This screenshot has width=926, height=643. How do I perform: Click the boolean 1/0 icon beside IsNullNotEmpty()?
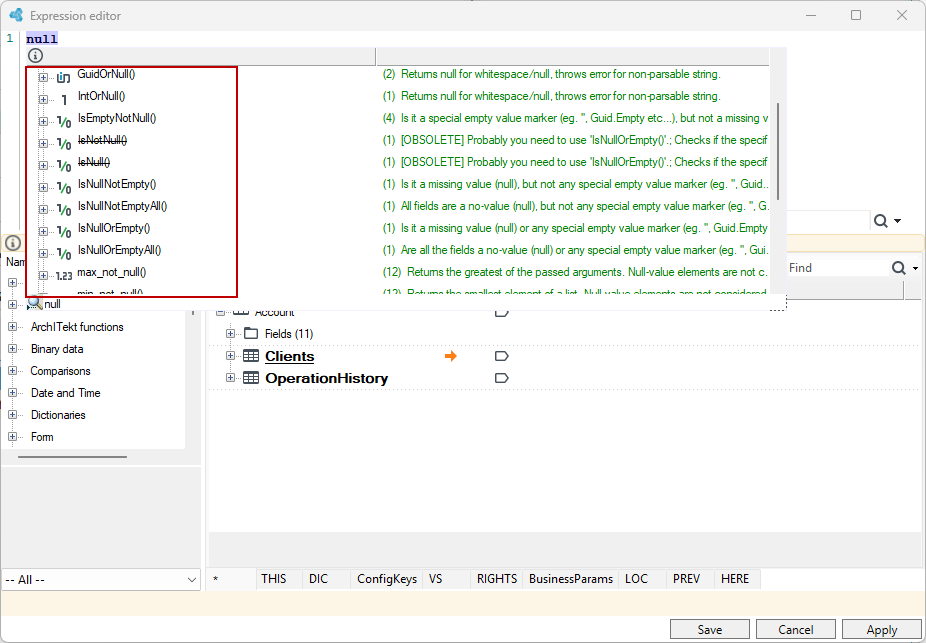[x=64, y=188]
